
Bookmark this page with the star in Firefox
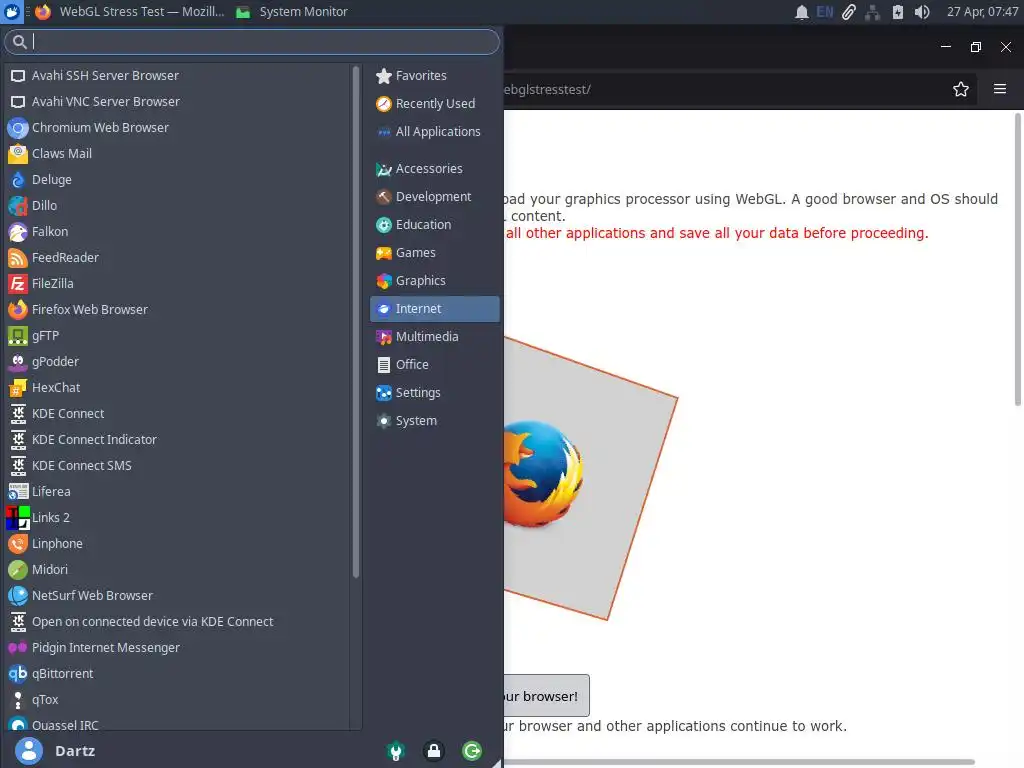(x=960, y=89)
